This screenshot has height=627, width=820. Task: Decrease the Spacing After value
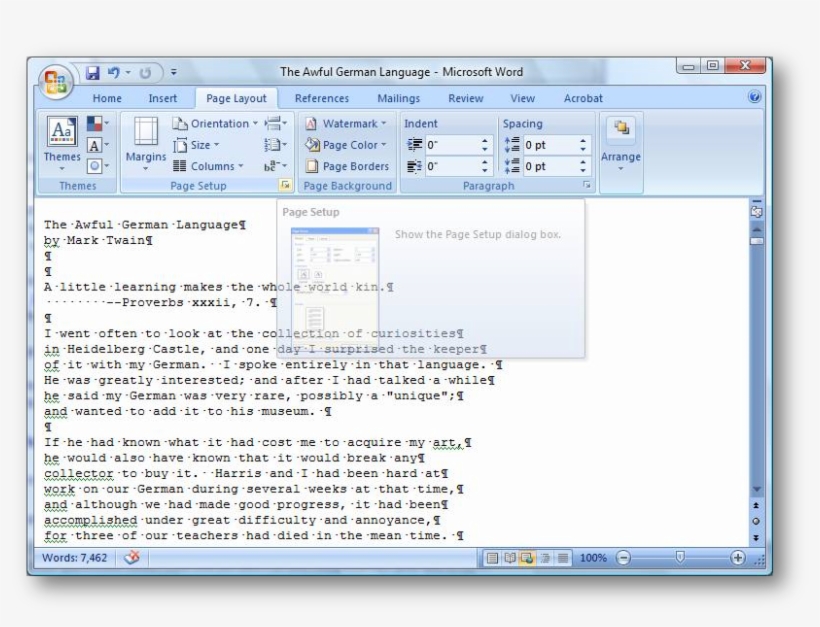pos(583,170)
